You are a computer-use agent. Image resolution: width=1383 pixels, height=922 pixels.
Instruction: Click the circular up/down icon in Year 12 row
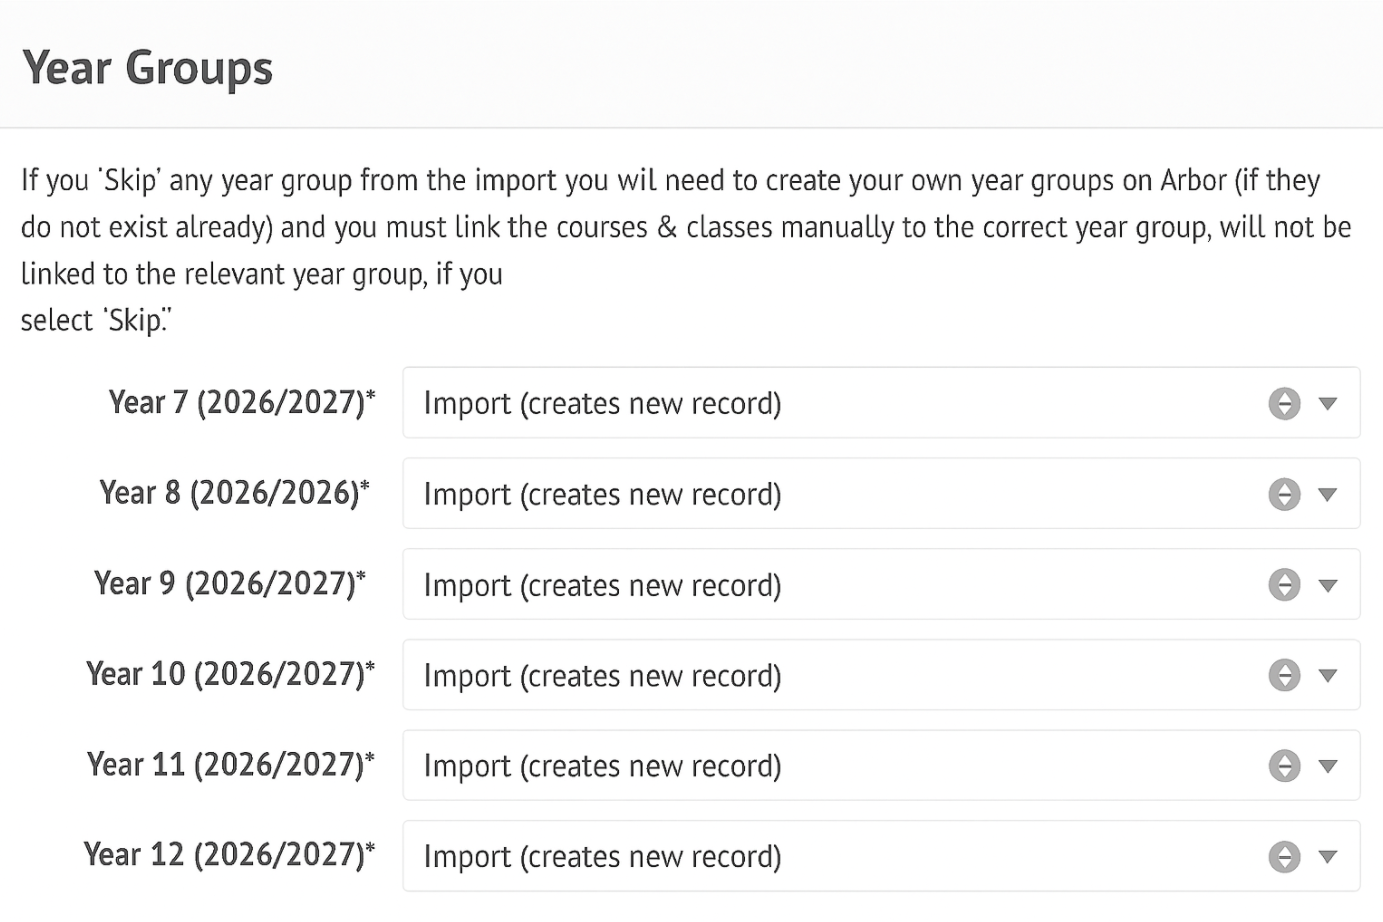coord(1284,857)
